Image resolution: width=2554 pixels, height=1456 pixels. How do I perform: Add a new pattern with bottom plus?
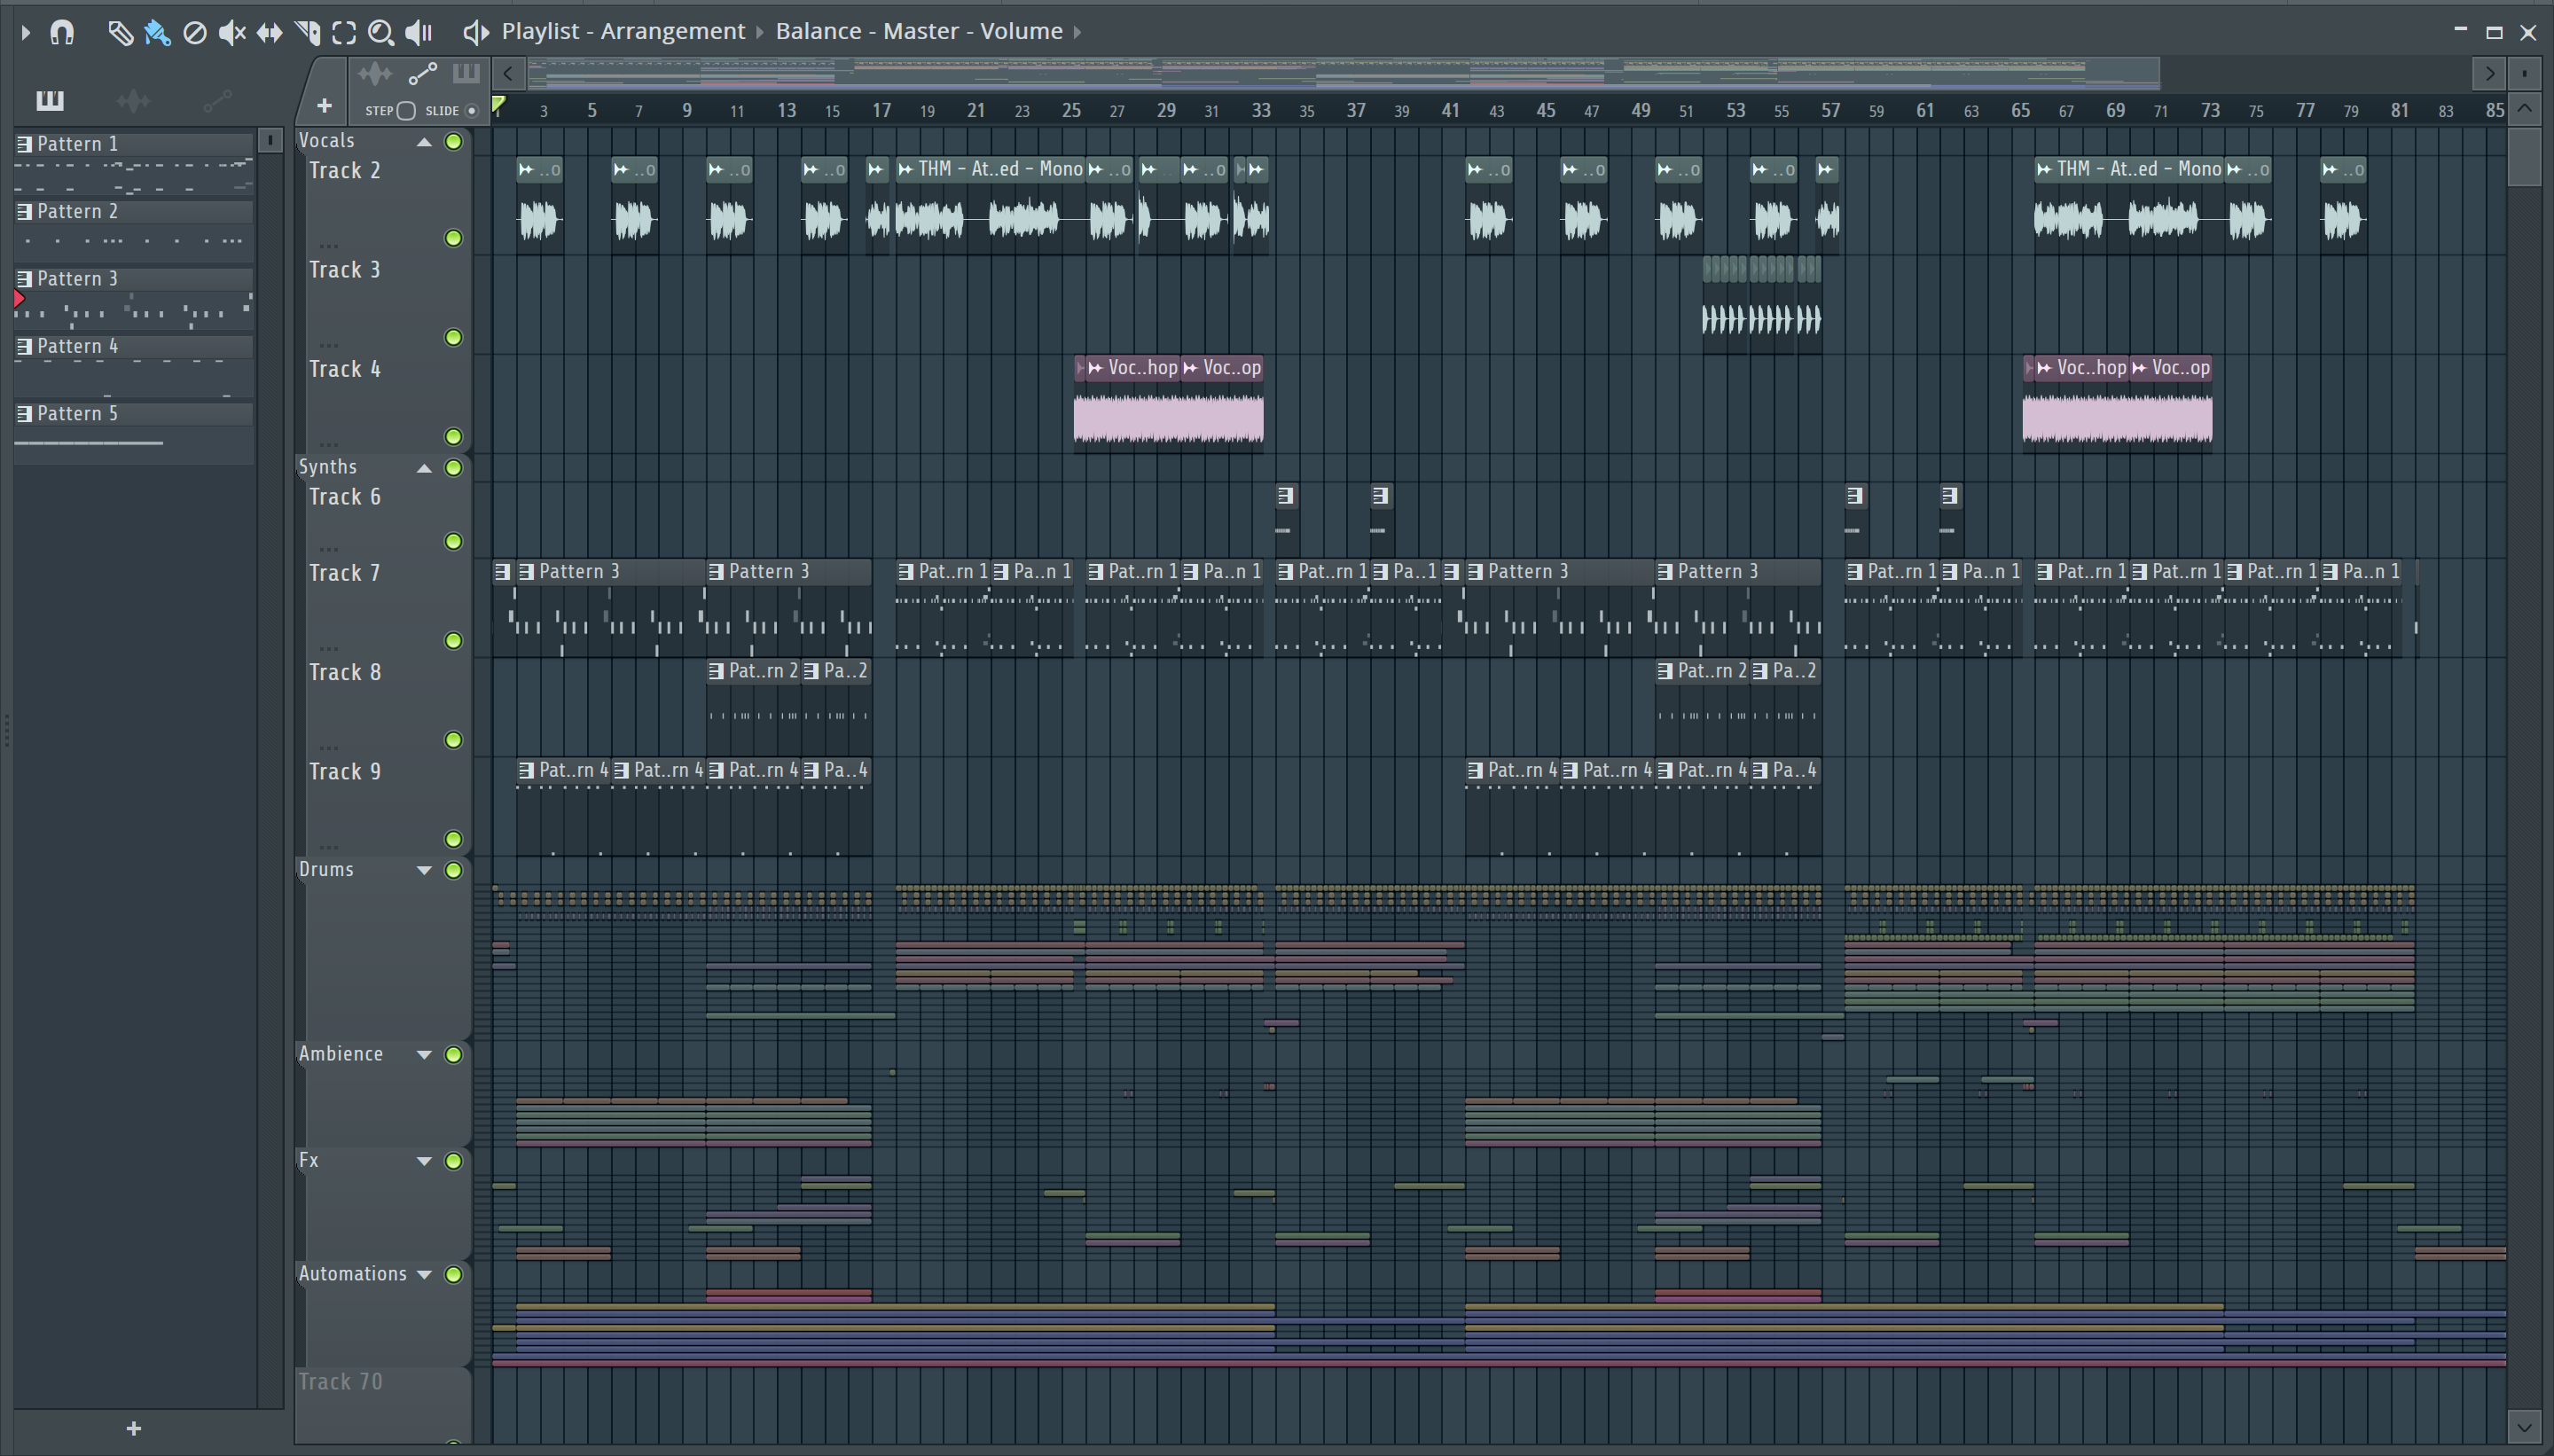134,1429
